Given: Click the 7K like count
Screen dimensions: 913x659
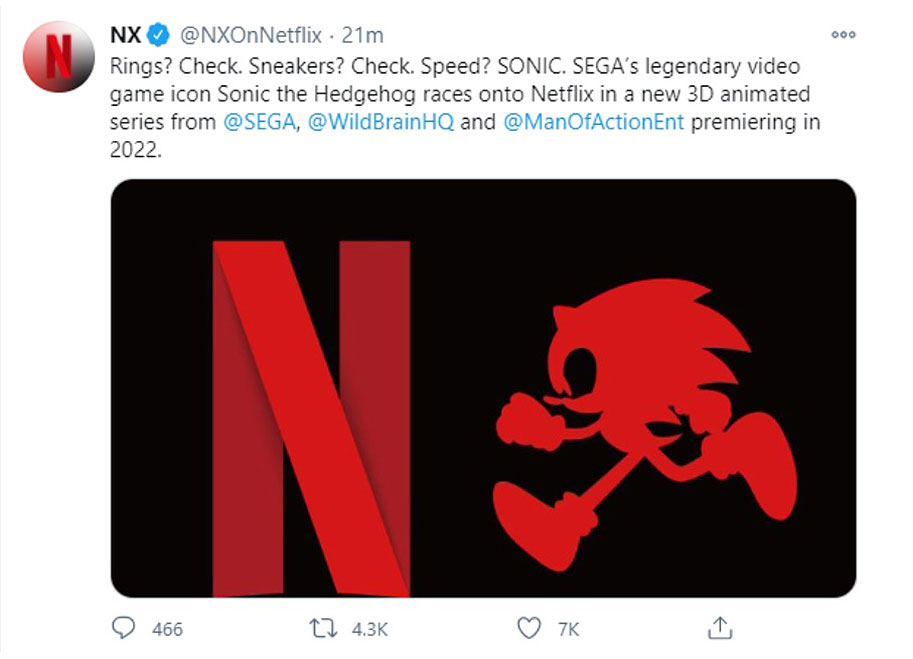Looking at the screenshot, I should [x=568, y=629].
